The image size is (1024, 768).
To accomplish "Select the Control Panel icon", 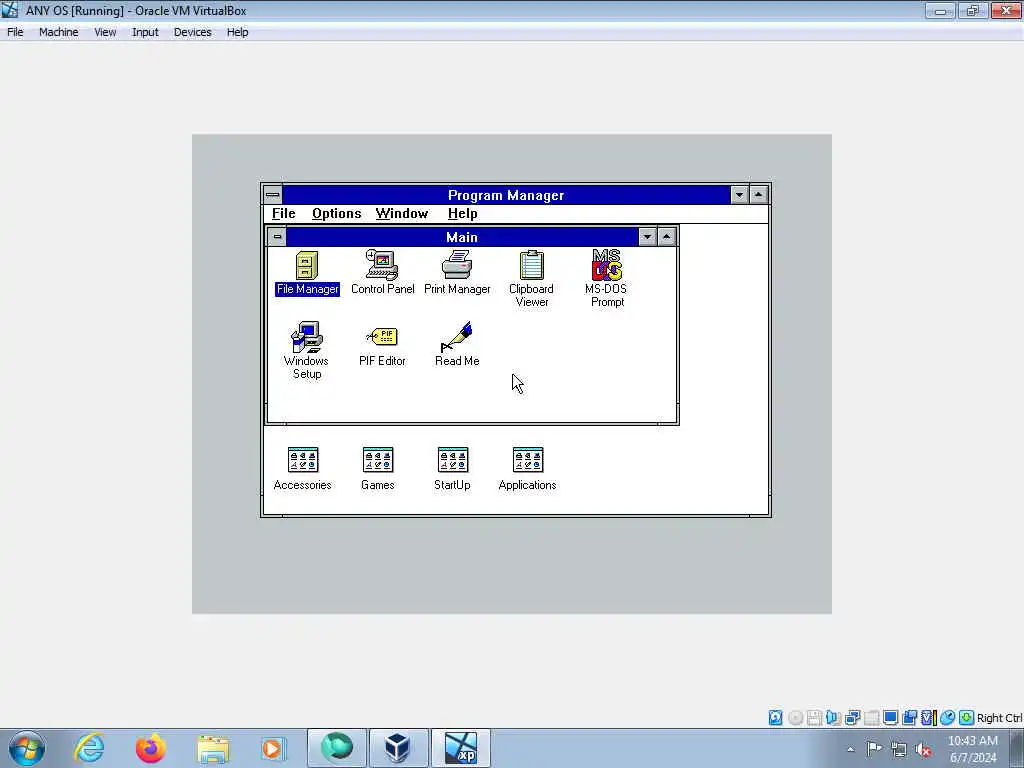I will 382,273.
